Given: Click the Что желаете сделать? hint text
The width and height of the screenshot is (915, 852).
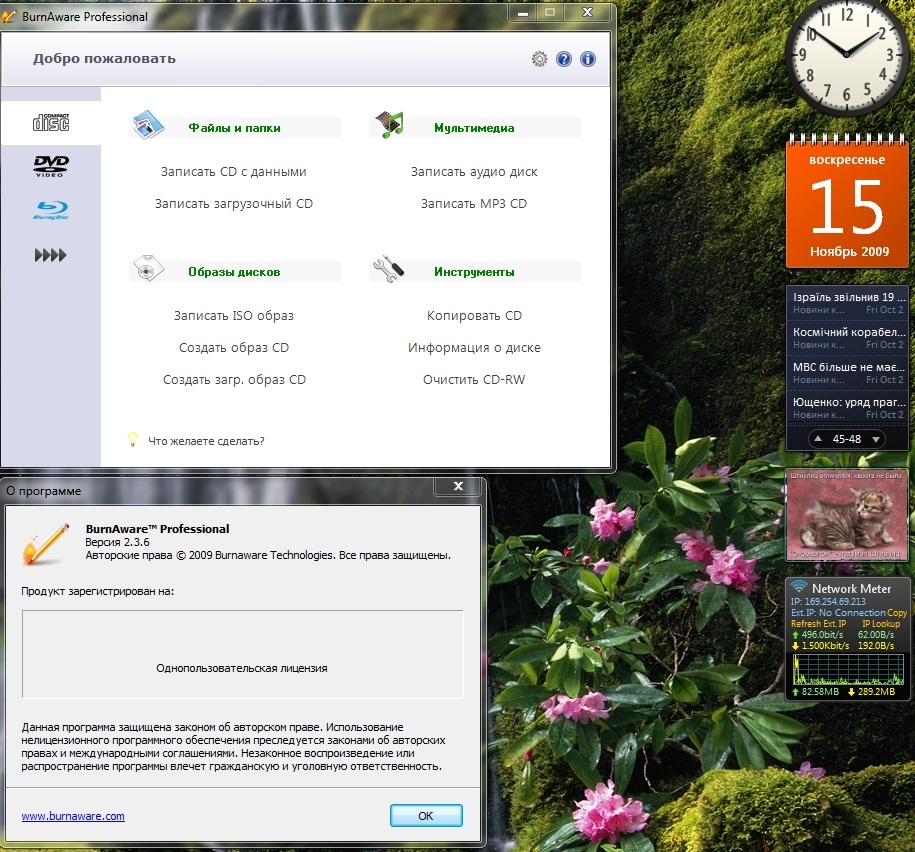Looking at the screenshot, I should pos(206,441).
